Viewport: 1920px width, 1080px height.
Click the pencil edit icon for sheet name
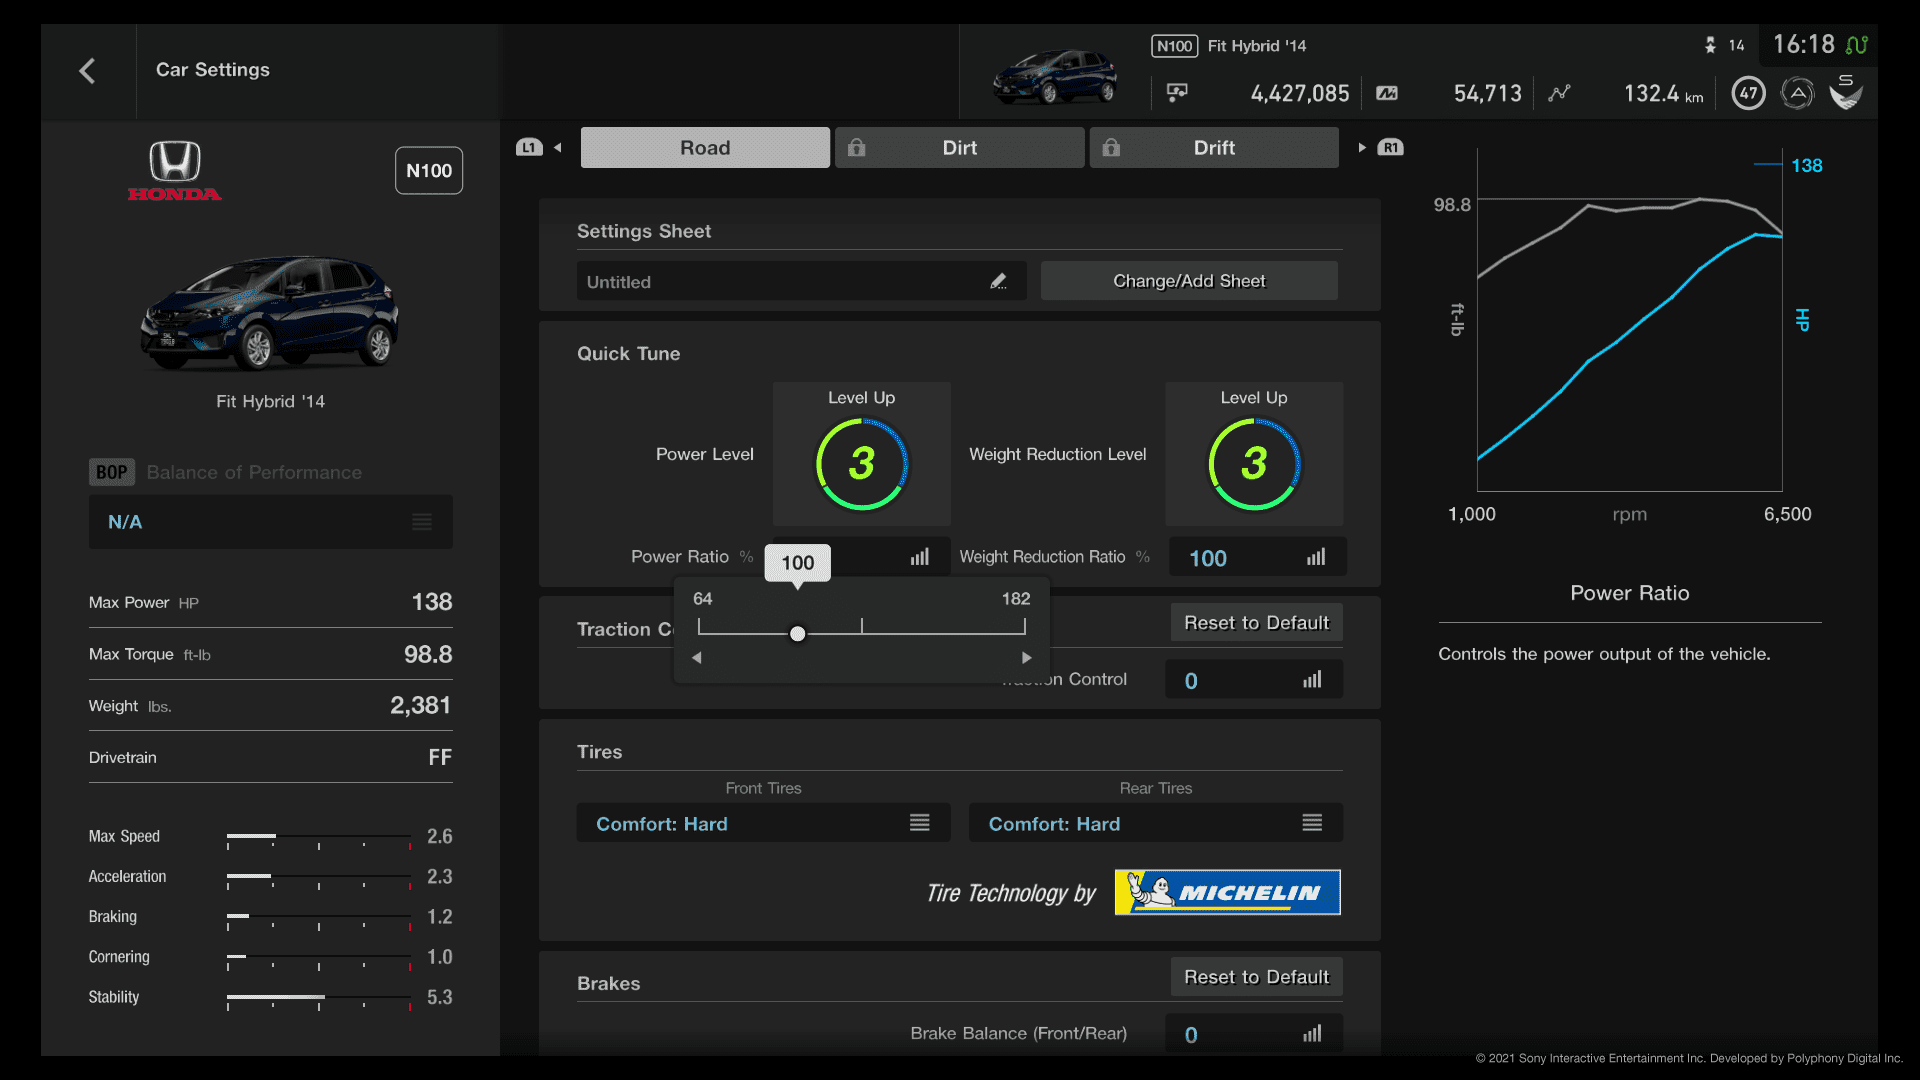998,282
